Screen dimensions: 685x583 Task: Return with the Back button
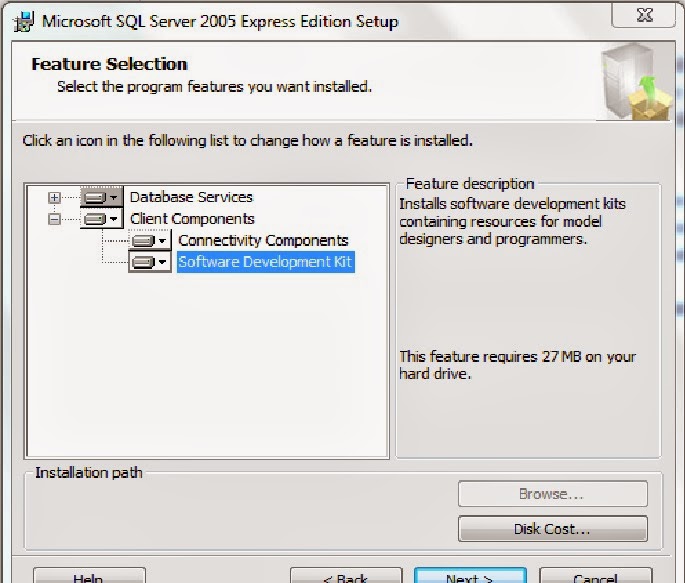pyautogui.click(x=346, y=576)
